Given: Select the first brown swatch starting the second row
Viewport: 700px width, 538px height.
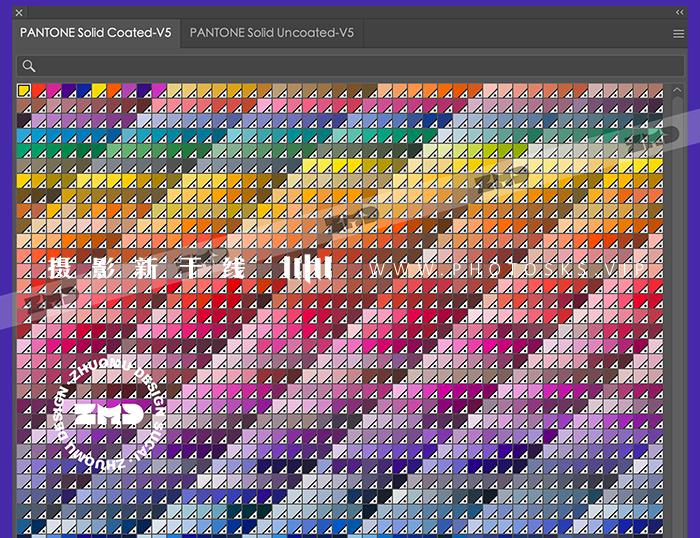Looking at the screenshot, I should [x=24, y=106].
